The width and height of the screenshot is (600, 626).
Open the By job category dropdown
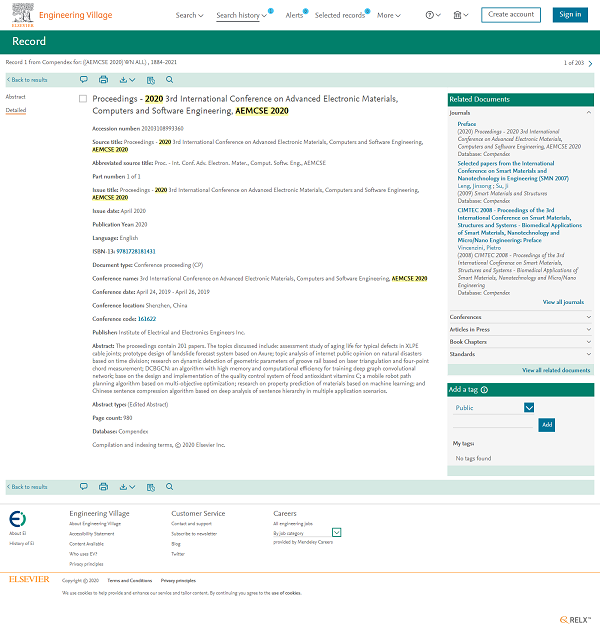click(x=337, y=532)
